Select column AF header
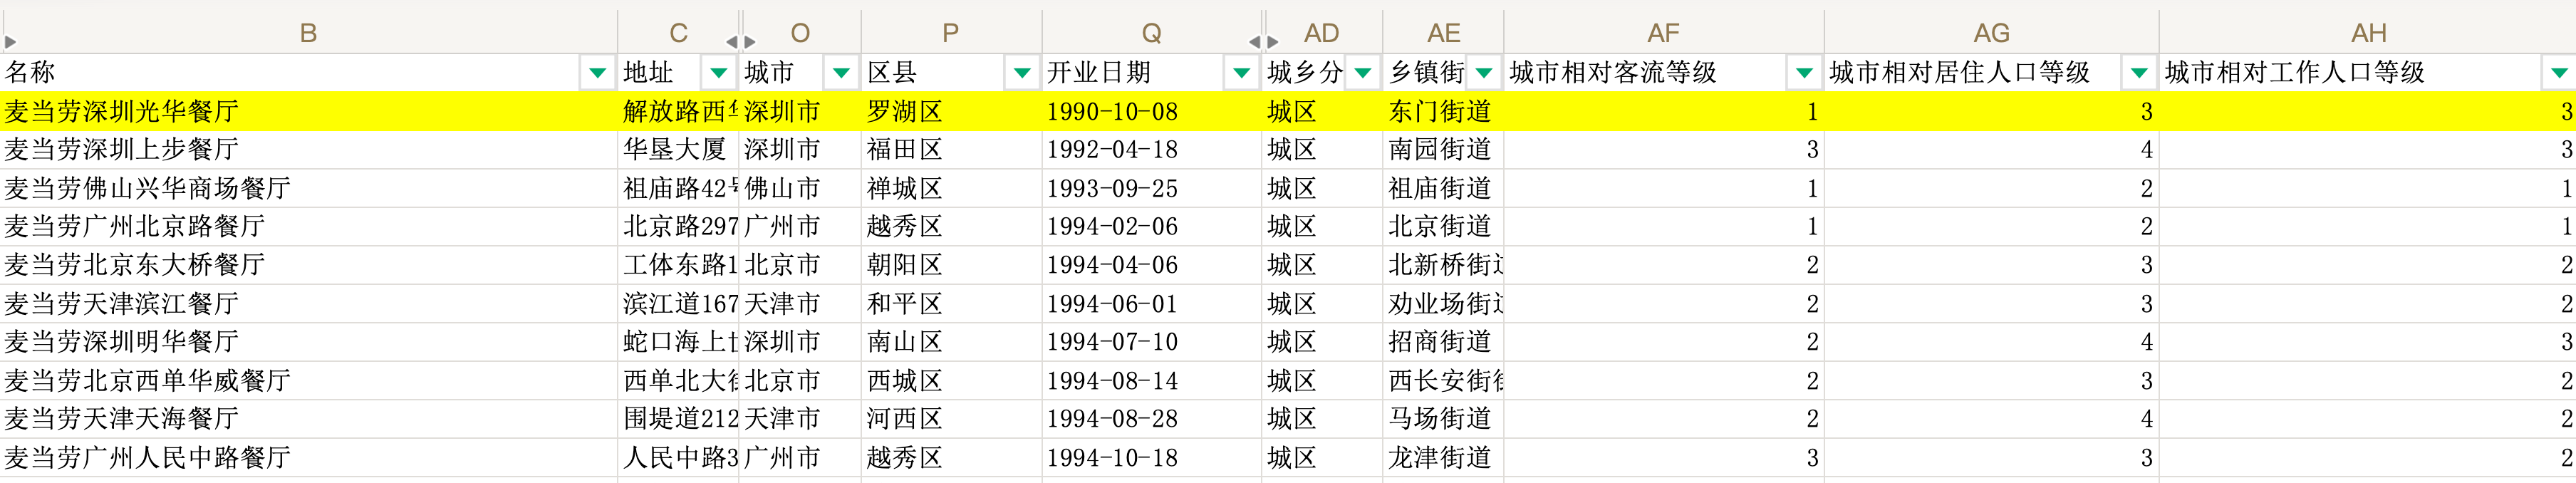Image resolution: width=2576 pixels, height=483 pixels. (x=1664, y=32)
